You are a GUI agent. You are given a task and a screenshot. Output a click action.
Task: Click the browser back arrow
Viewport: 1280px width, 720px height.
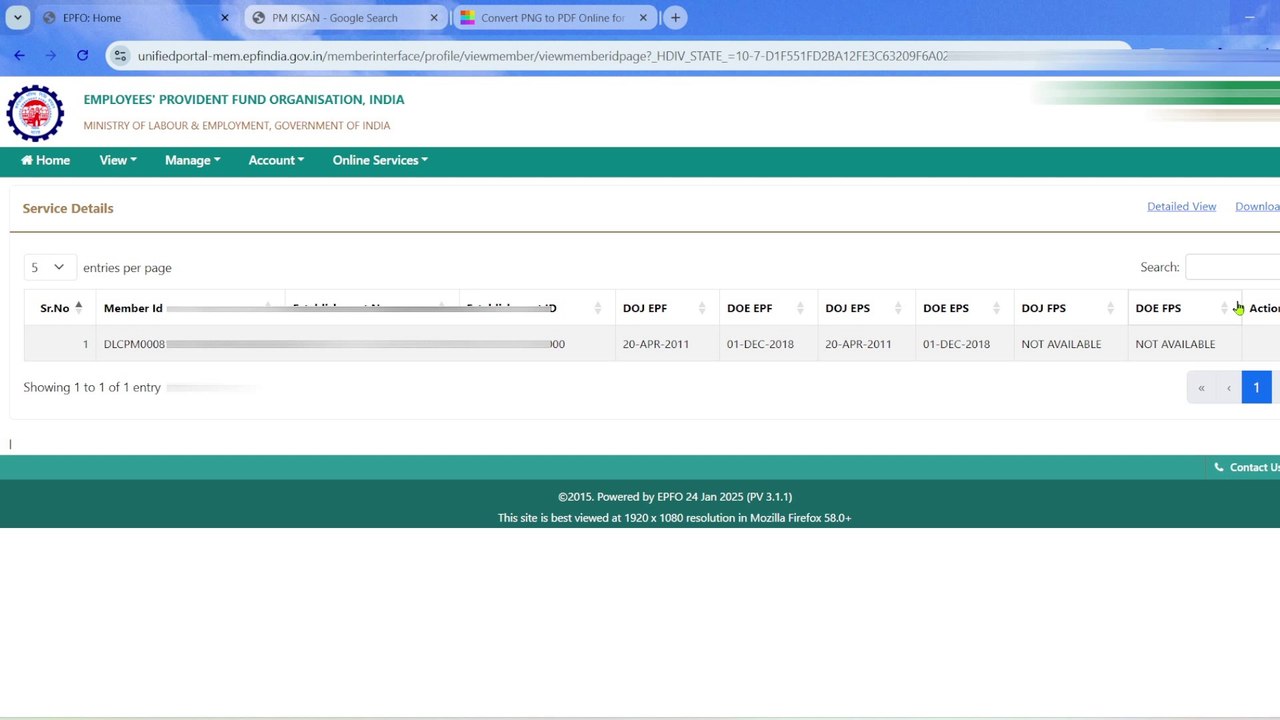19,56
